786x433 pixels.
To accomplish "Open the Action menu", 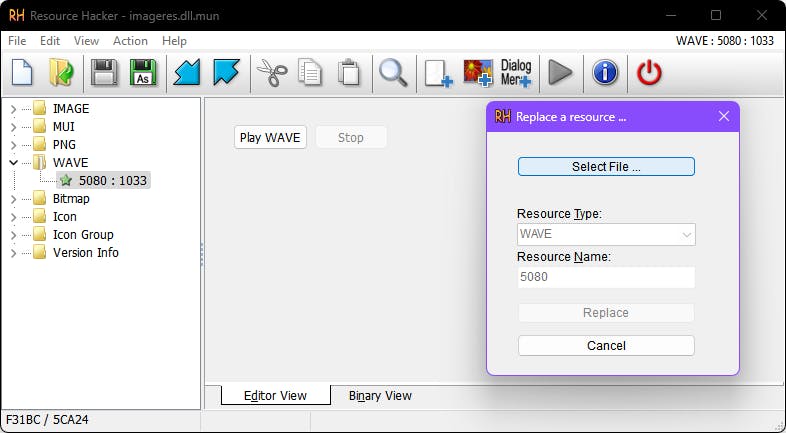I will point(130,41).
